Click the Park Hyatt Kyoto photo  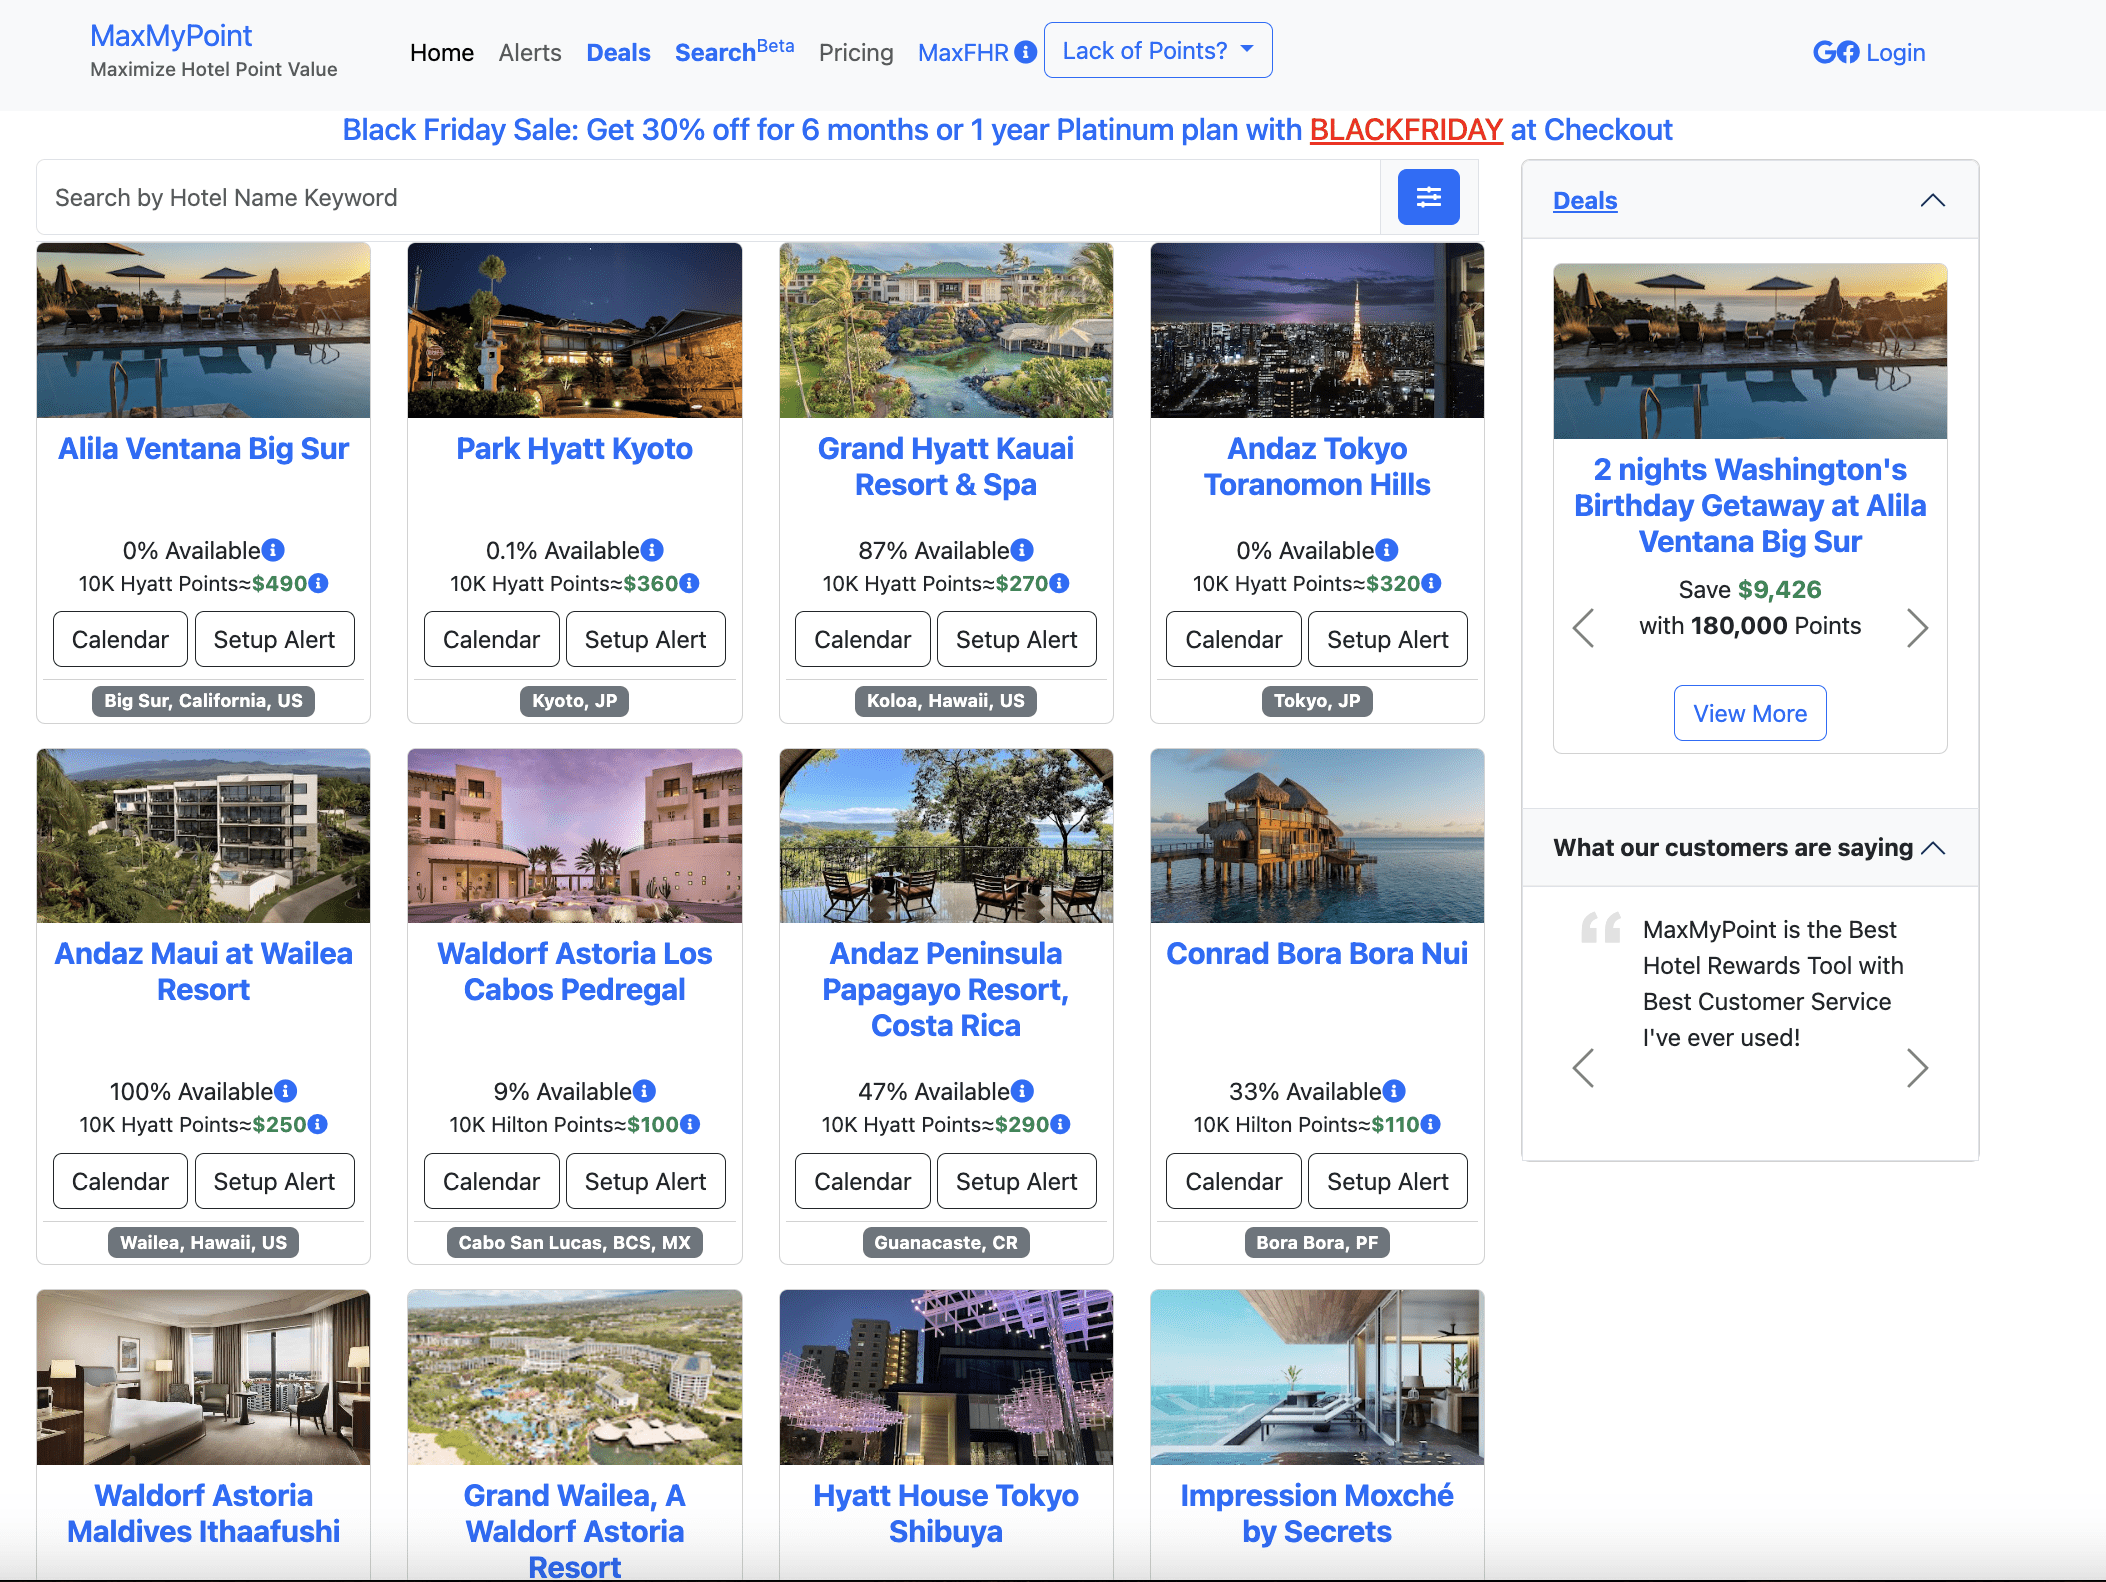pos(575,330)
